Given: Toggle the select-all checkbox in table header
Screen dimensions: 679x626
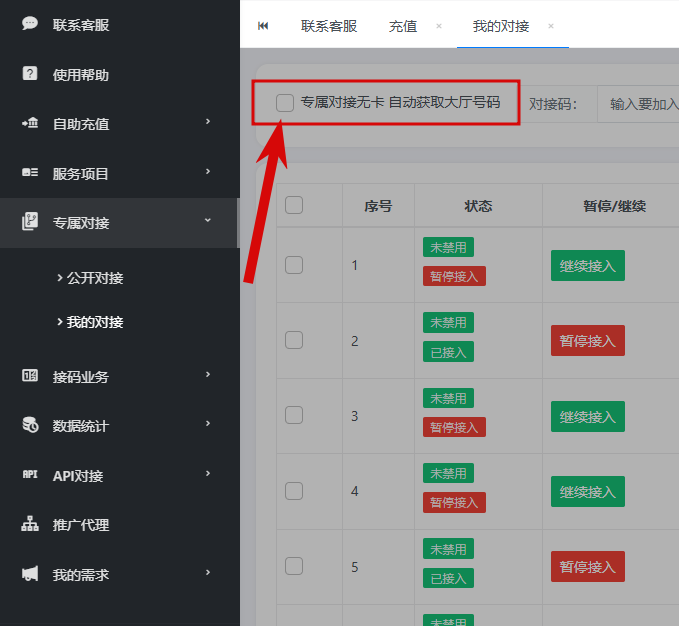Looking at the screenshot, I should pos(294,205).
